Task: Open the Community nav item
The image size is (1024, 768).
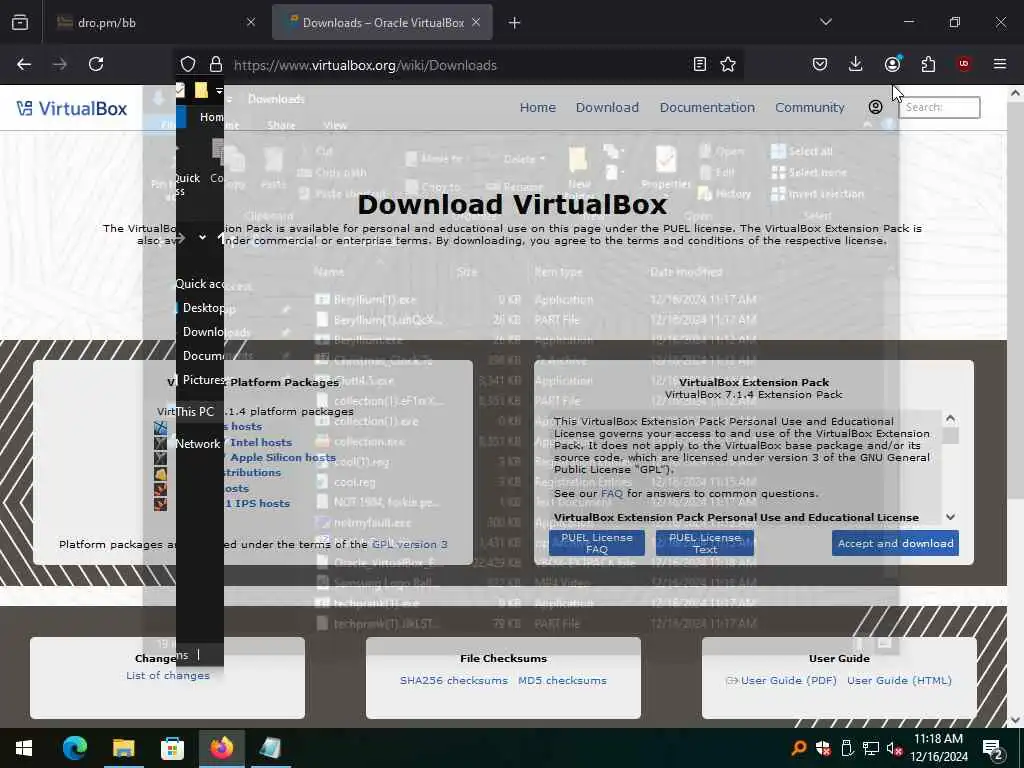Action: [809, 107]
